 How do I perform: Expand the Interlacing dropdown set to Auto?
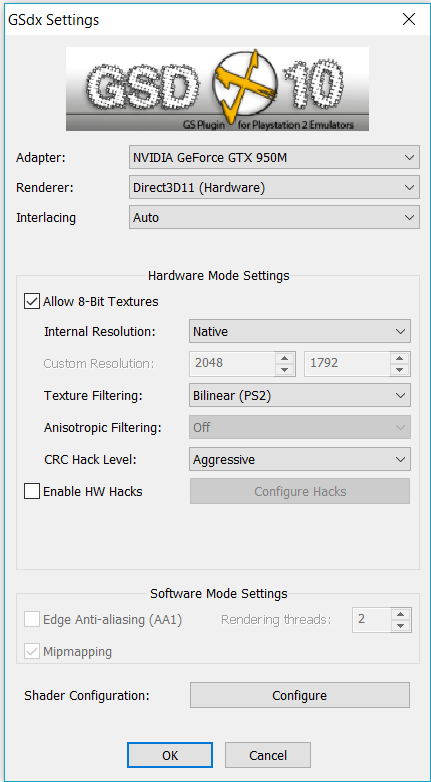274,217
